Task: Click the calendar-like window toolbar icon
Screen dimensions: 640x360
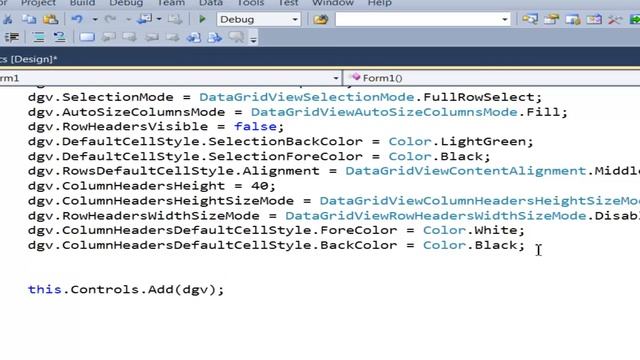Action: [x=594, y=19]
